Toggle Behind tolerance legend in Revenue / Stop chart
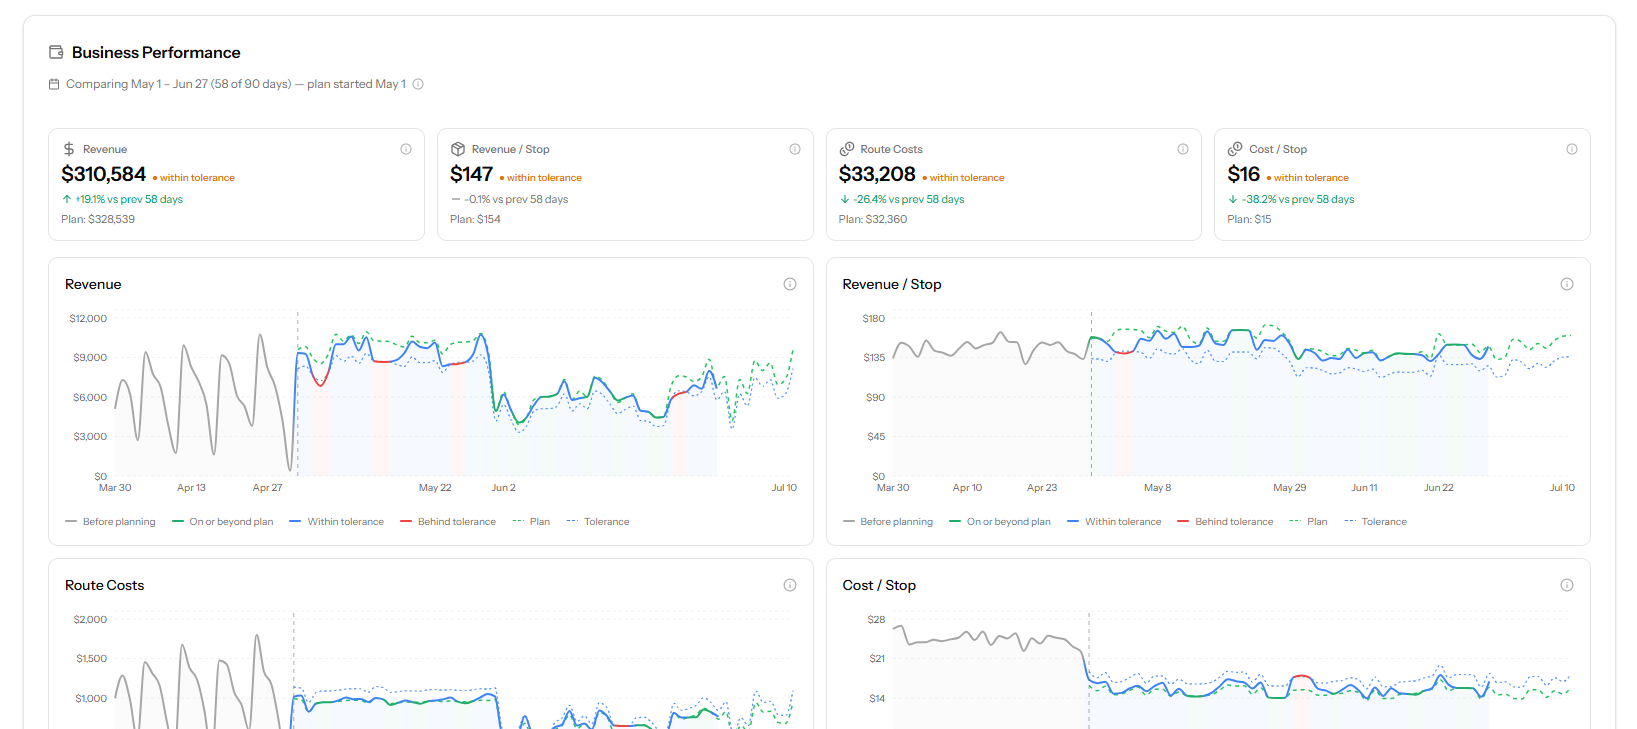 point(1226,522)
